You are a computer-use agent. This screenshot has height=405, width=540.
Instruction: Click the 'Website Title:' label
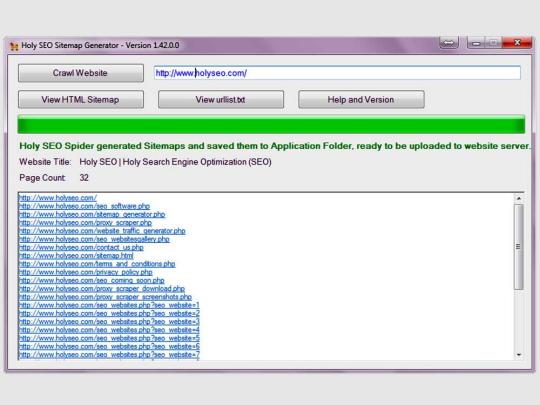pyautogui.click(x=45, y=162)
